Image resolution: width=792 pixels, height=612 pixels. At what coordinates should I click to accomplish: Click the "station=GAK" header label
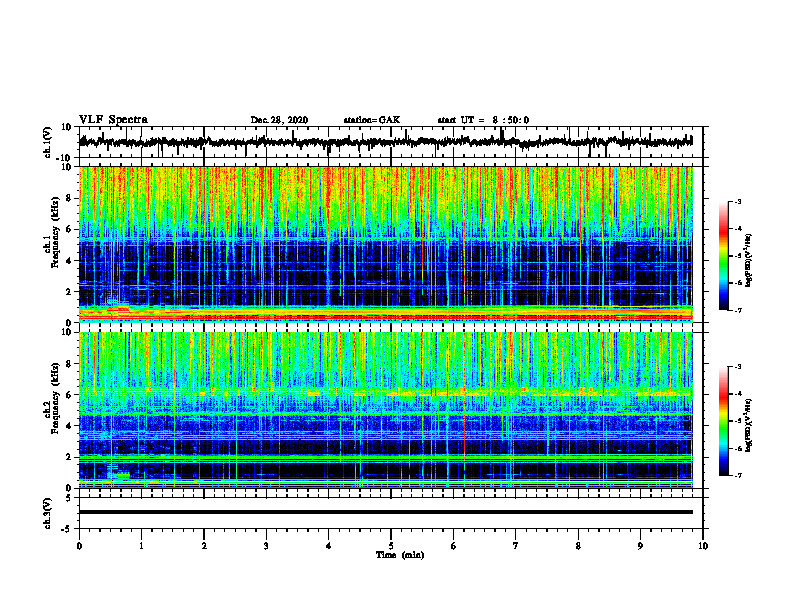[372, 120]
